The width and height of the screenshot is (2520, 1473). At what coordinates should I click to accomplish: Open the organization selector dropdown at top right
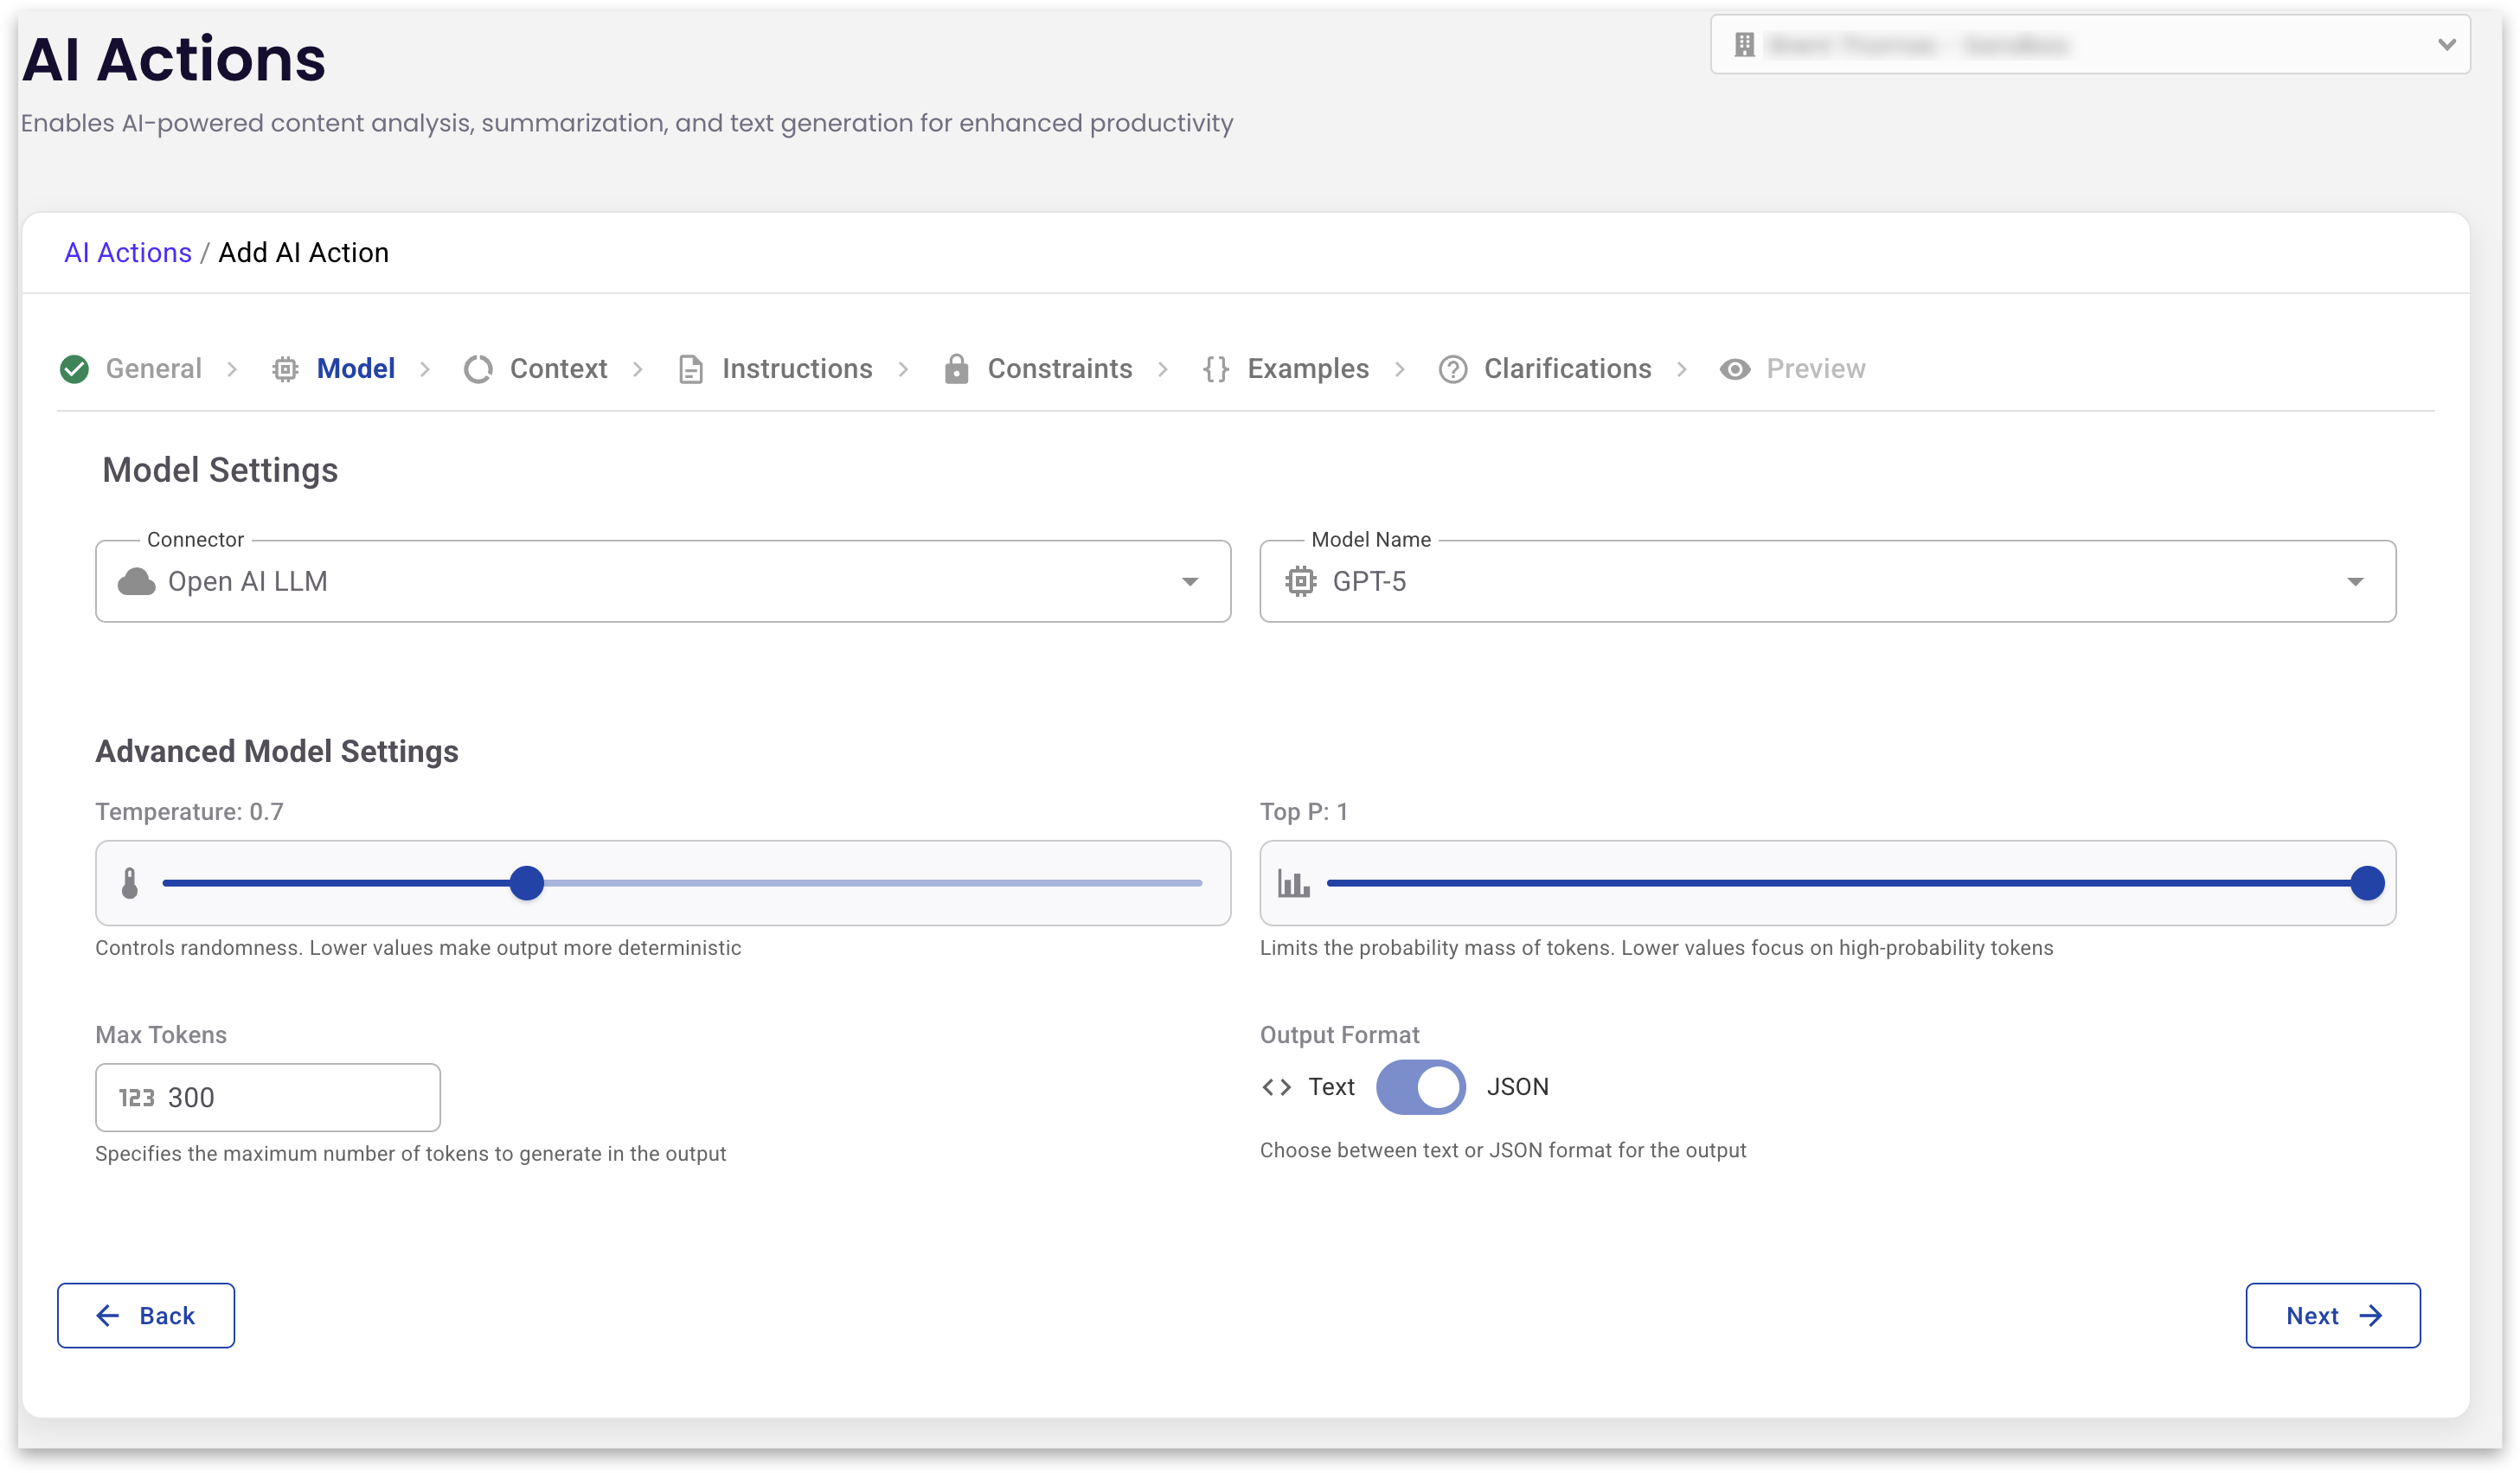2090,45
